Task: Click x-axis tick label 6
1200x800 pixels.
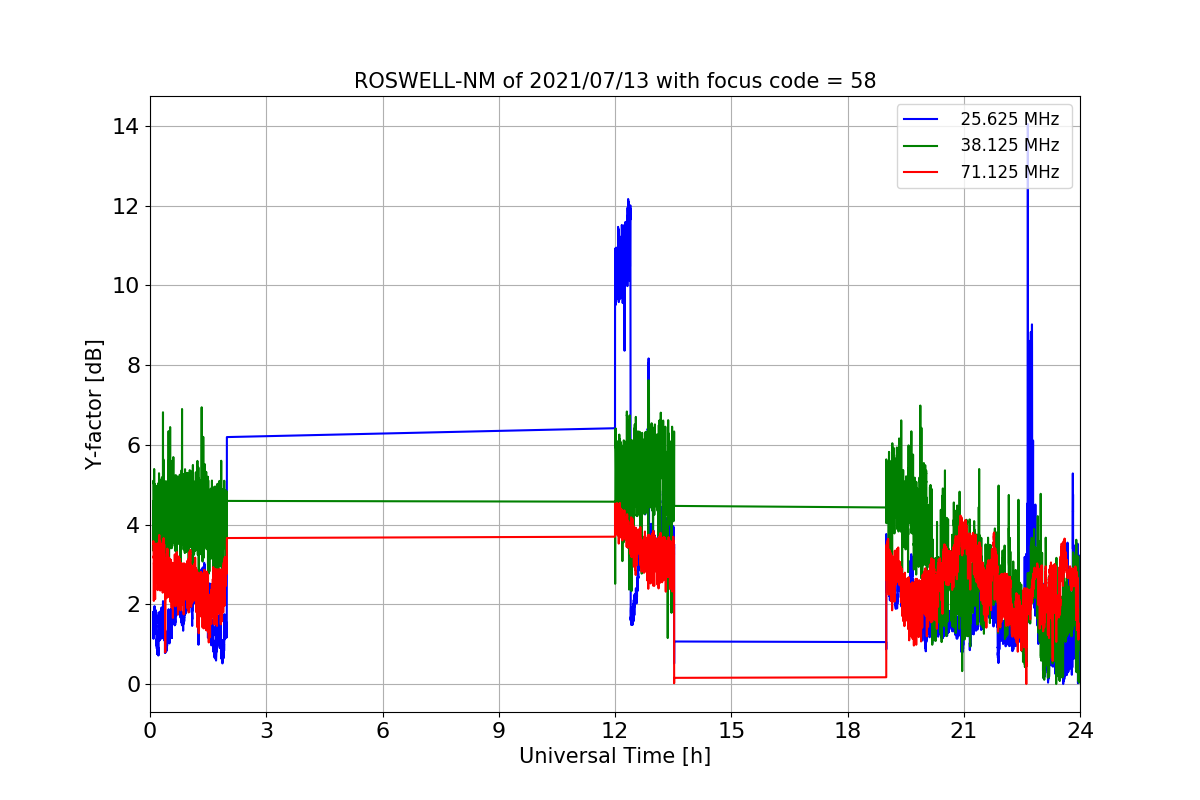Action: pos(383,730)
